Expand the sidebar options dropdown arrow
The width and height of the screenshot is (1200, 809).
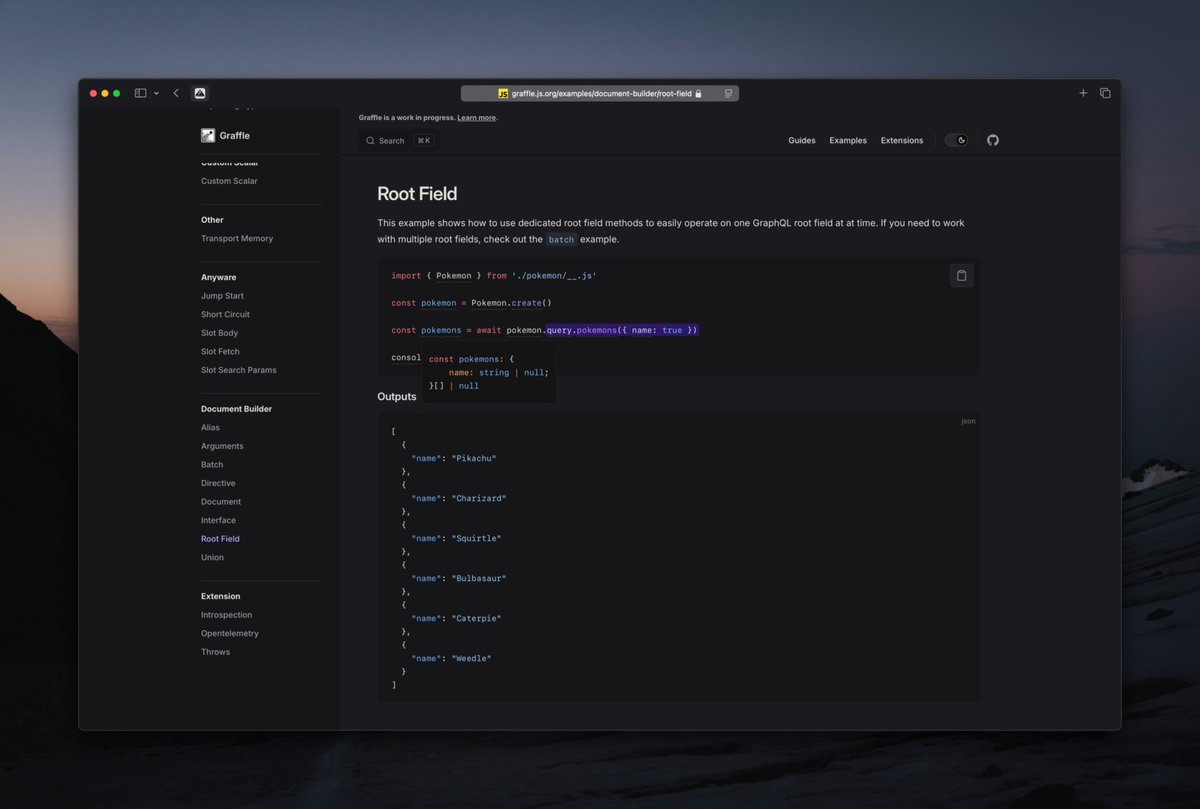tap(156, 93)
